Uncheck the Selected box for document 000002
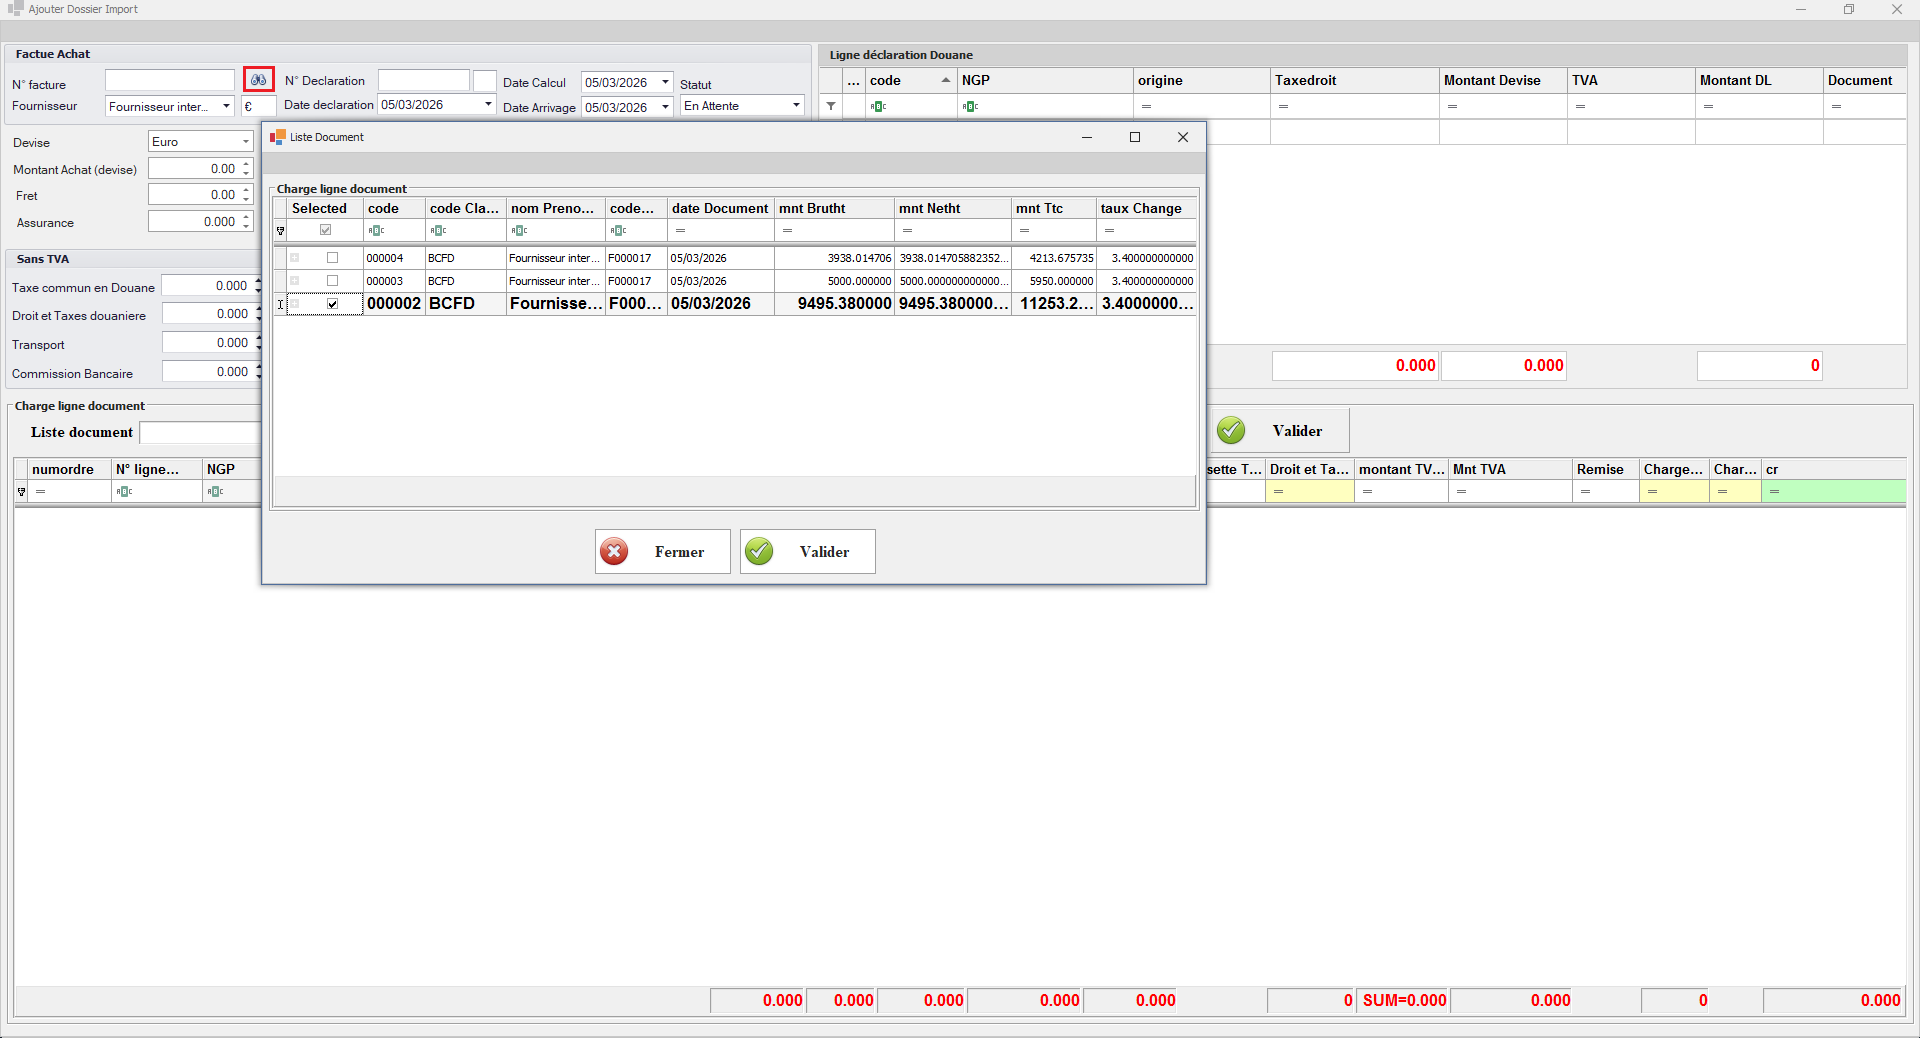The width and height of the screenshot is (1920, 1038). coord(333,304)
